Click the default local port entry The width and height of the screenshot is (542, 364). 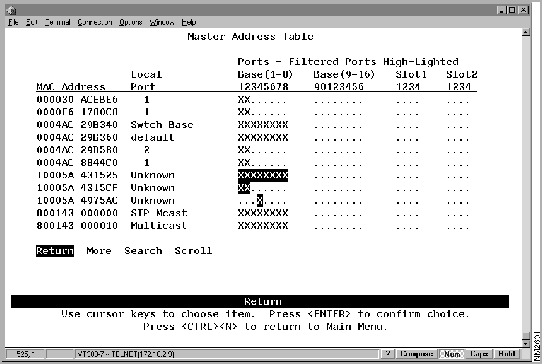pyautogui.click(x=152, y=137)
